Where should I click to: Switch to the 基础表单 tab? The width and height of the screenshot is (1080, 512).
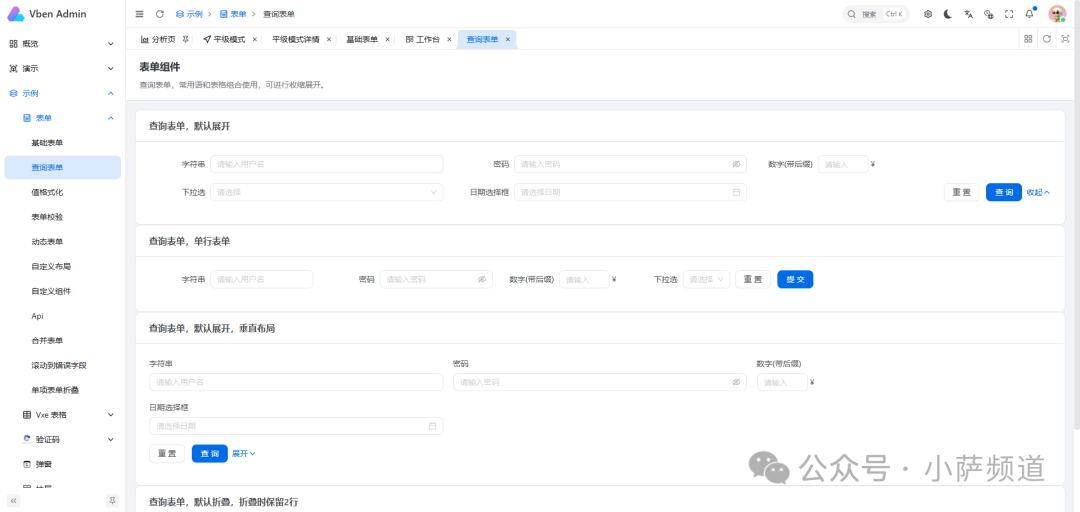point(362,39)
